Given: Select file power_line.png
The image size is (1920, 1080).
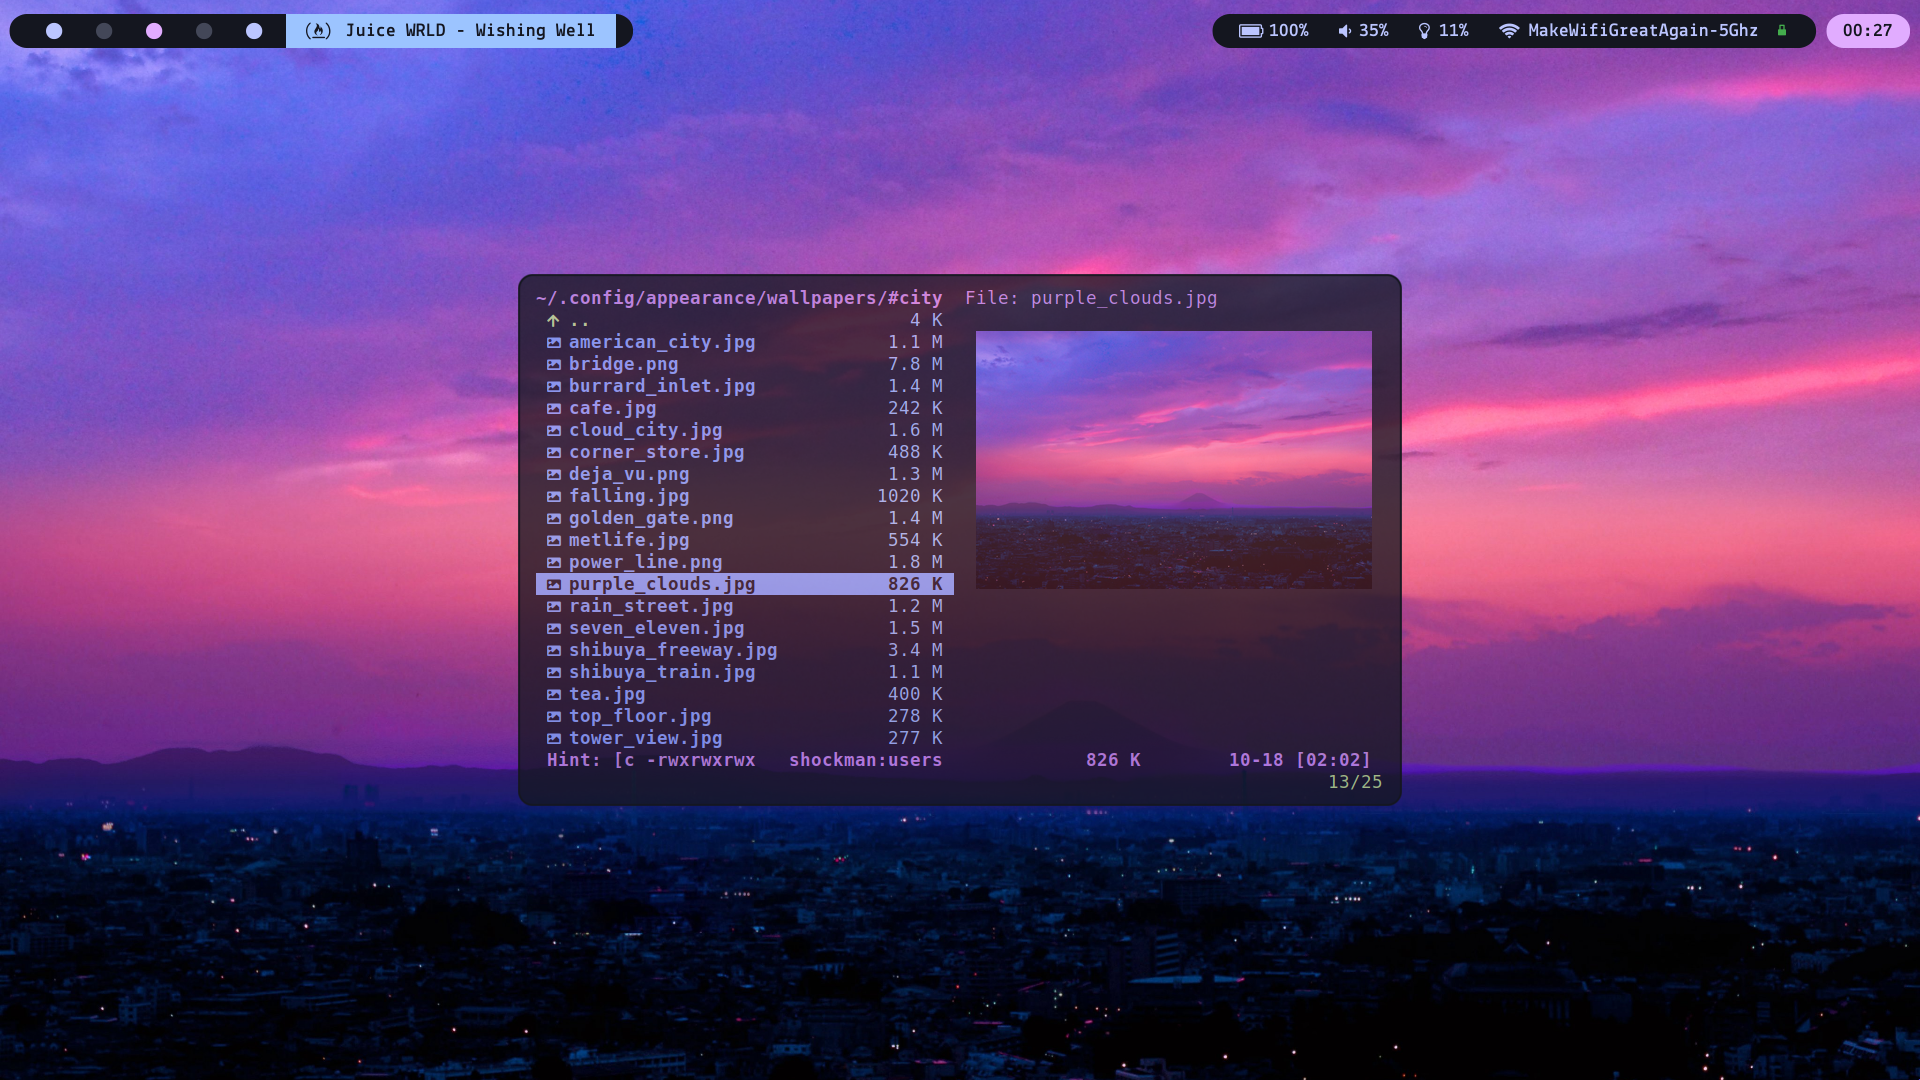Looking at the screenshot, I should pos(745,562).
